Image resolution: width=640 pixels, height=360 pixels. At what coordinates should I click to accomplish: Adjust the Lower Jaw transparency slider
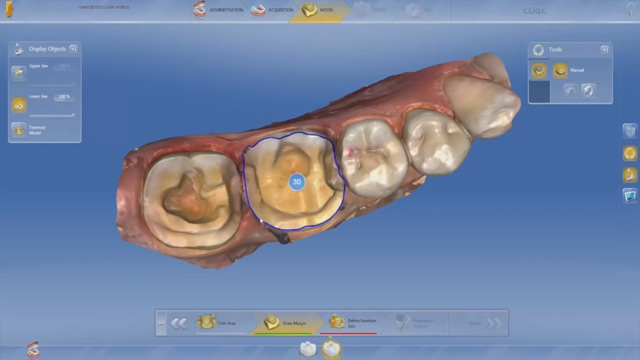click(52, 116)
